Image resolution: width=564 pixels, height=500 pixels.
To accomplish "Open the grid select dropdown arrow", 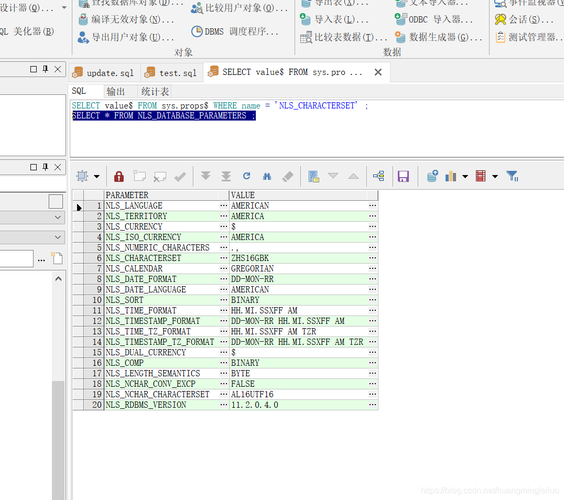I will click(97, 177).
